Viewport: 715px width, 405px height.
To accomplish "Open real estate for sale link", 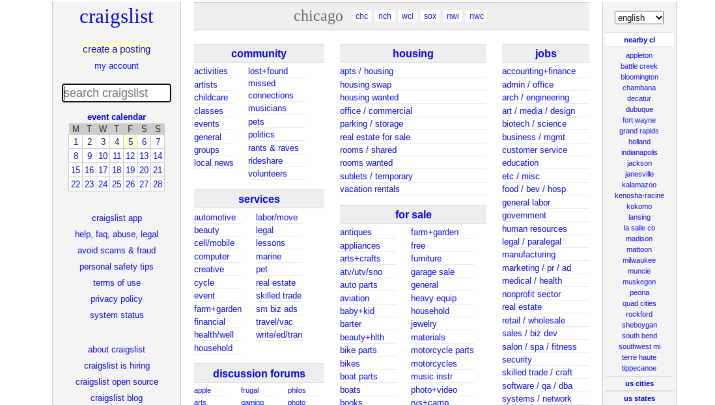I will [374, 137].
